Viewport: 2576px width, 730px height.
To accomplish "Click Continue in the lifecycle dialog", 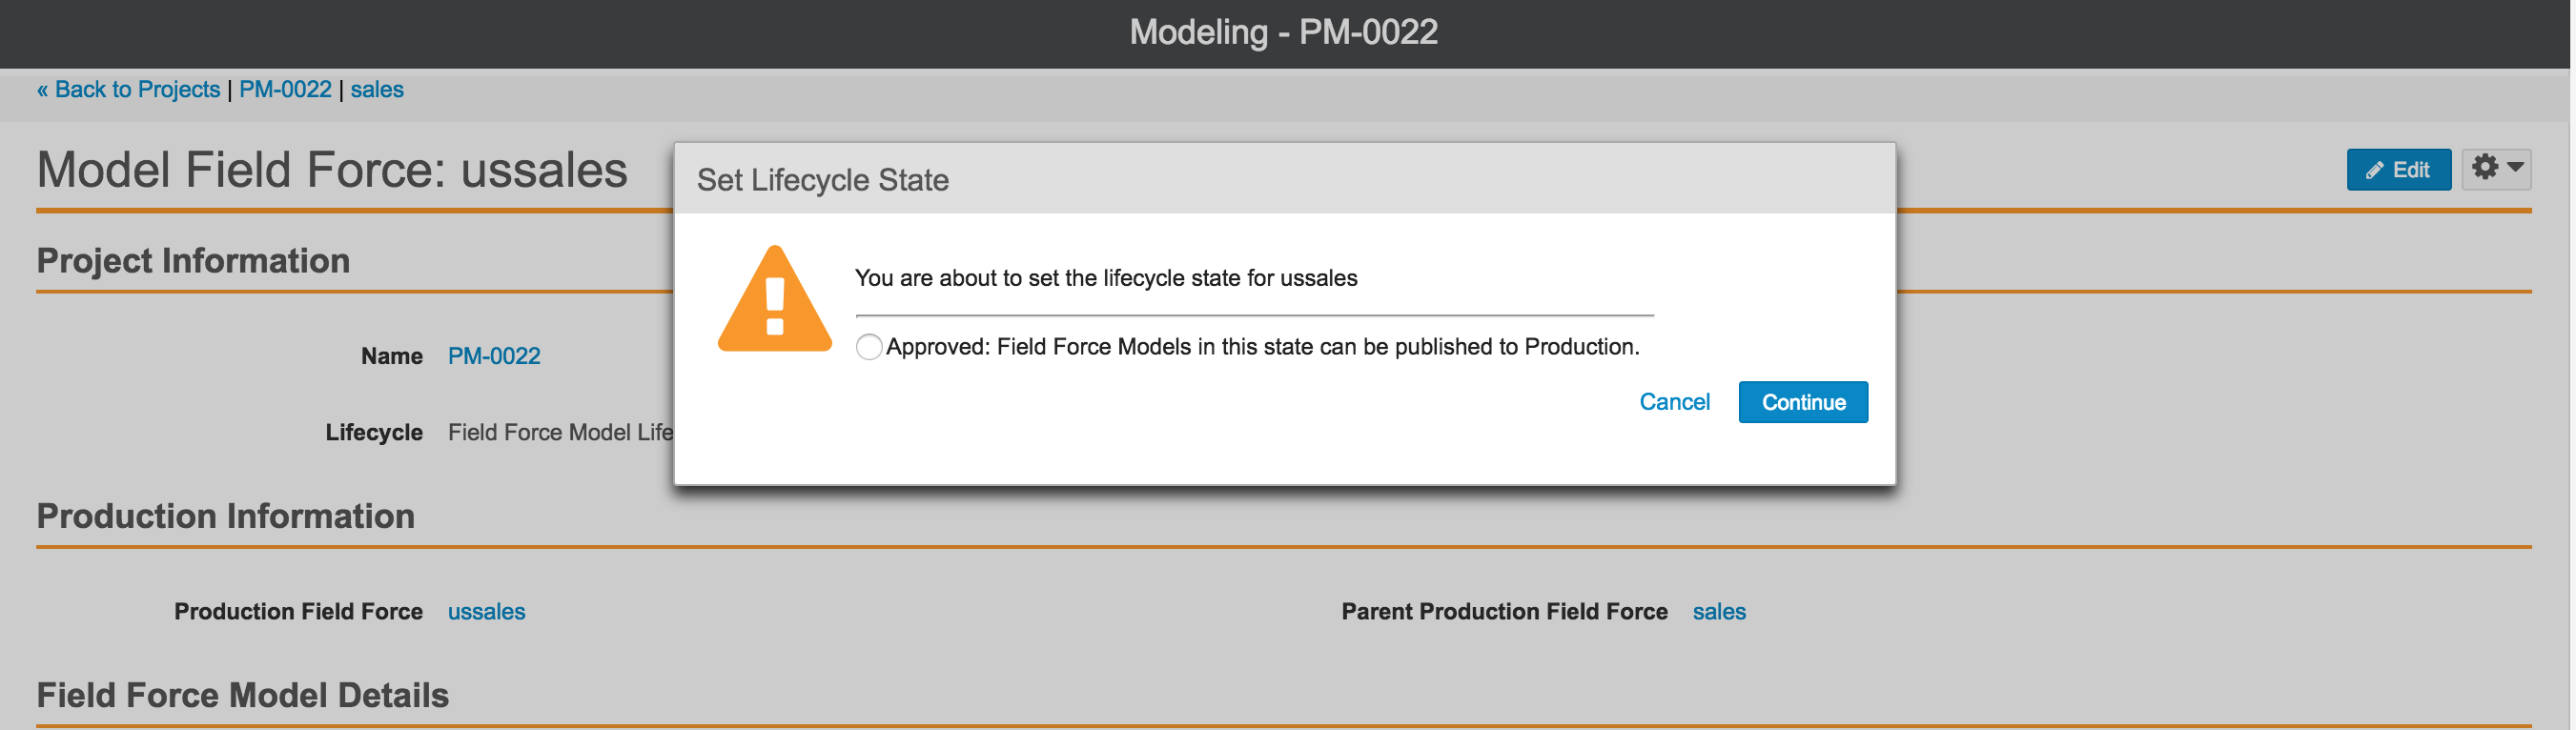I will (x=1804, y=402).
